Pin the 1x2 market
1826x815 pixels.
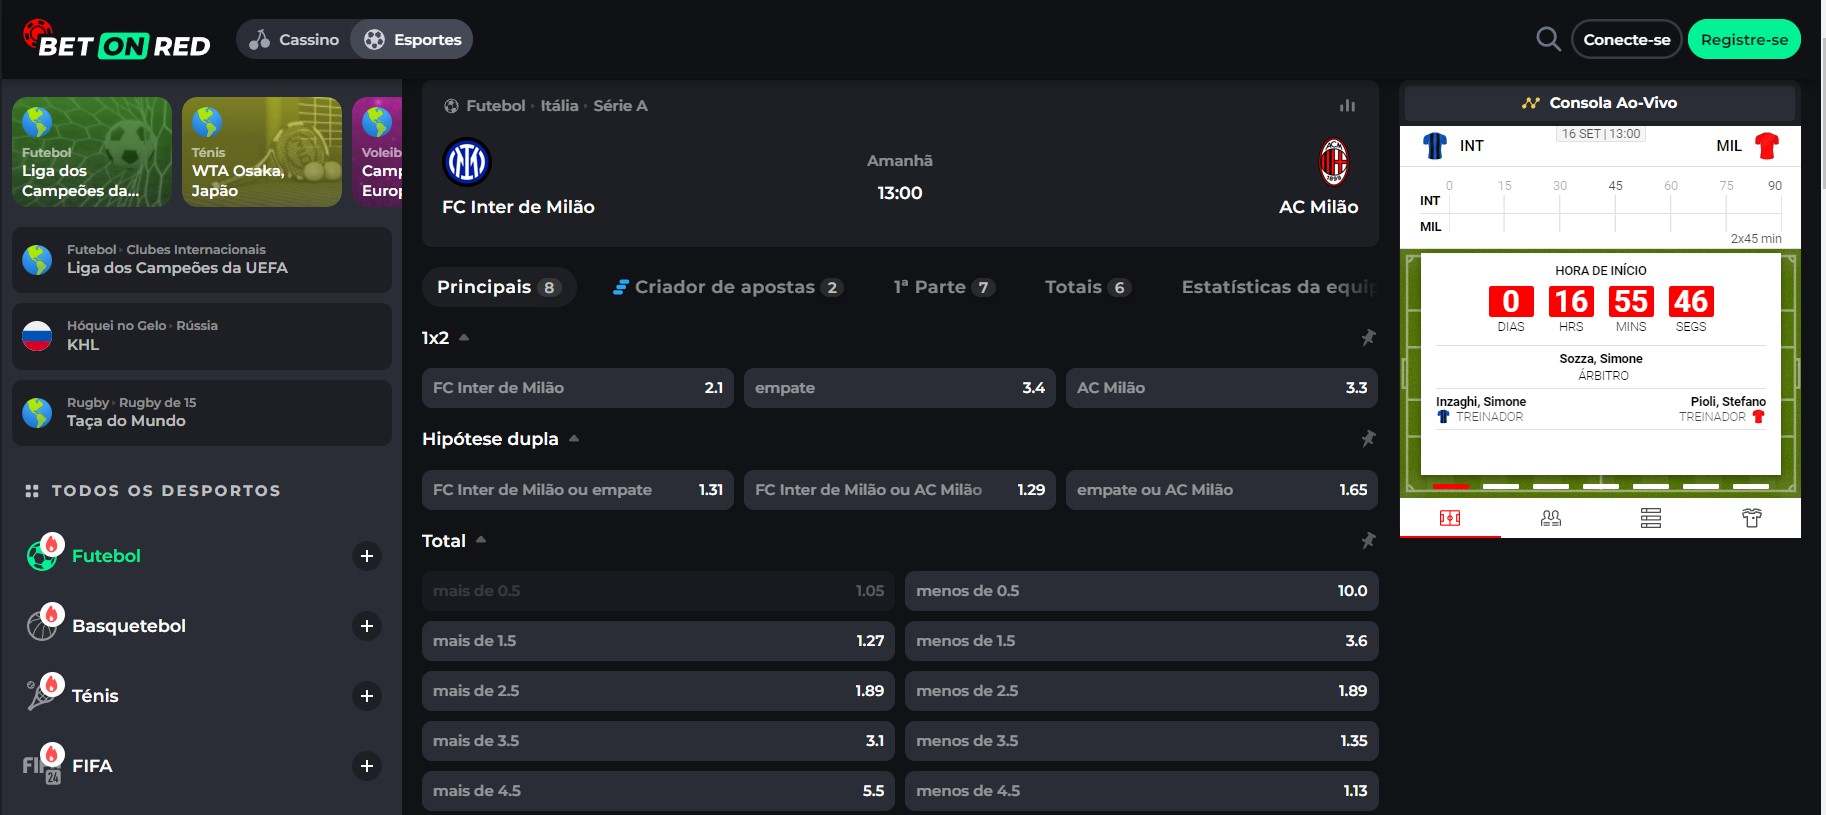pyautogui.click(x=1368, y=338)
